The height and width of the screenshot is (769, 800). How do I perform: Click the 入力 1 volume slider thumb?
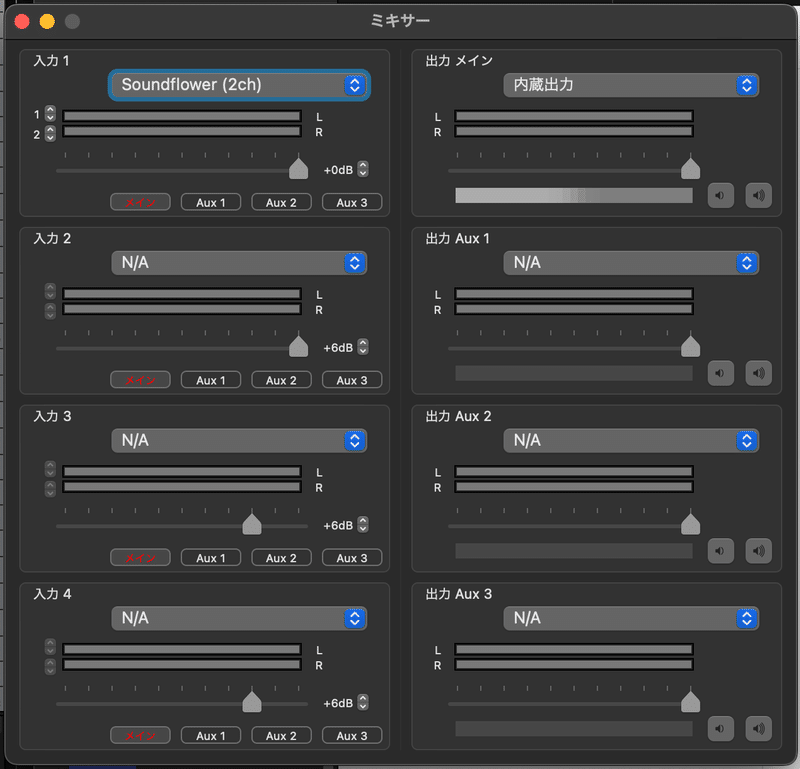[x=298, y=168]
